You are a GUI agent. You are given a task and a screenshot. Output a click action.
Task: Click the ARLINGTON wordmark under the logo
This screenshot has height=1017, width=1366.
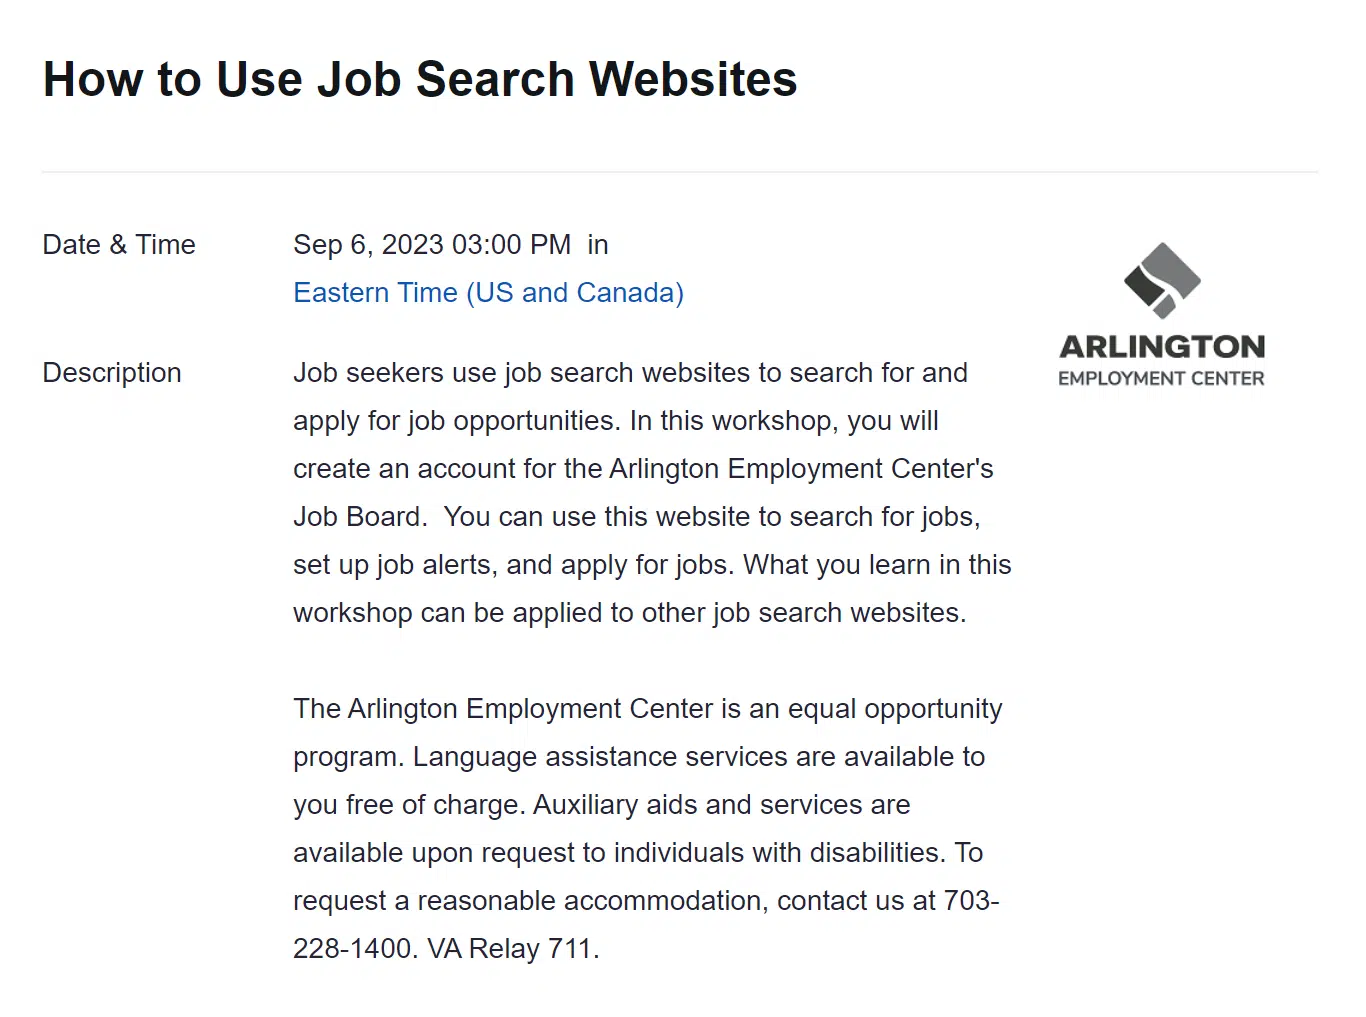(x=1162, y=347)
